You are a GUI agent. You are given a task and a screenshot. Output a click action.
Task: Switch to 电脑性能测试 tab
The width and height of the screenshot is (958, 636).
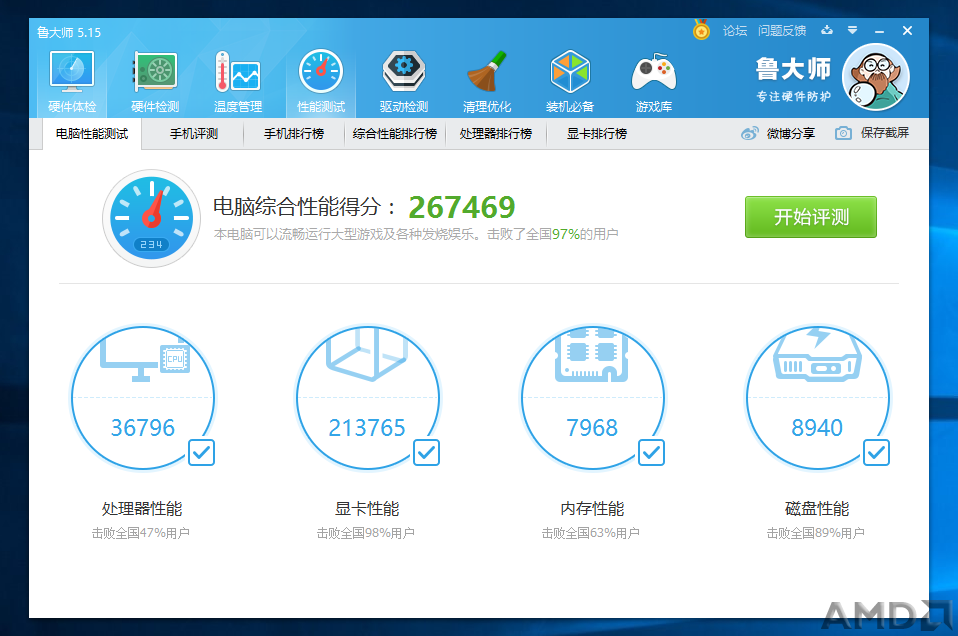[x=92, y=134]
